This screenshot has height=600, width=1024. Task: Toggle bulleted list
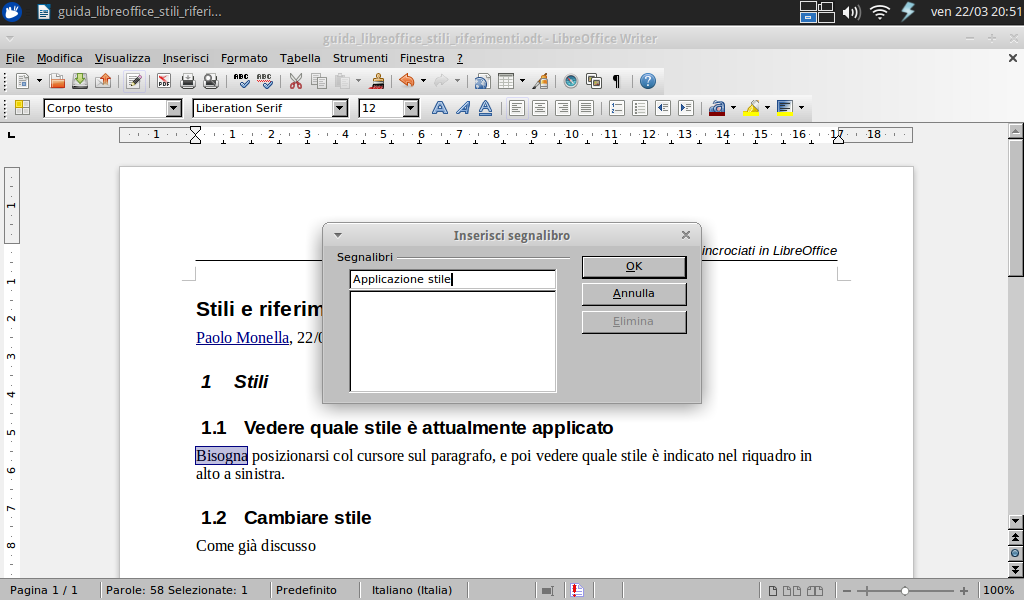pos(639,108)
